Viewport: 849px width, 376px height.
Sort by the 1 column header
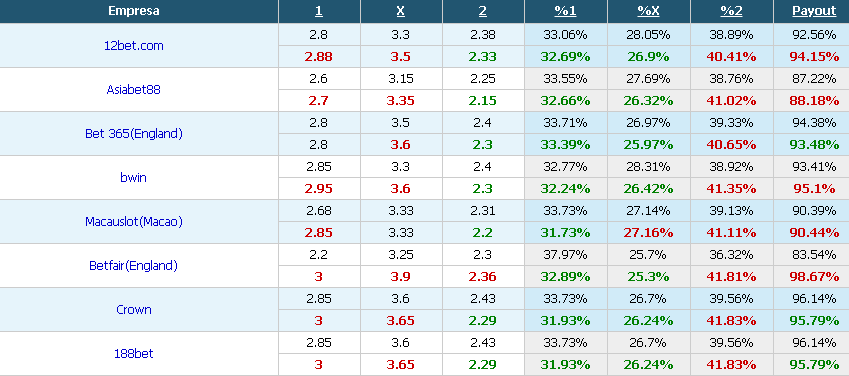tap(319, 11)
